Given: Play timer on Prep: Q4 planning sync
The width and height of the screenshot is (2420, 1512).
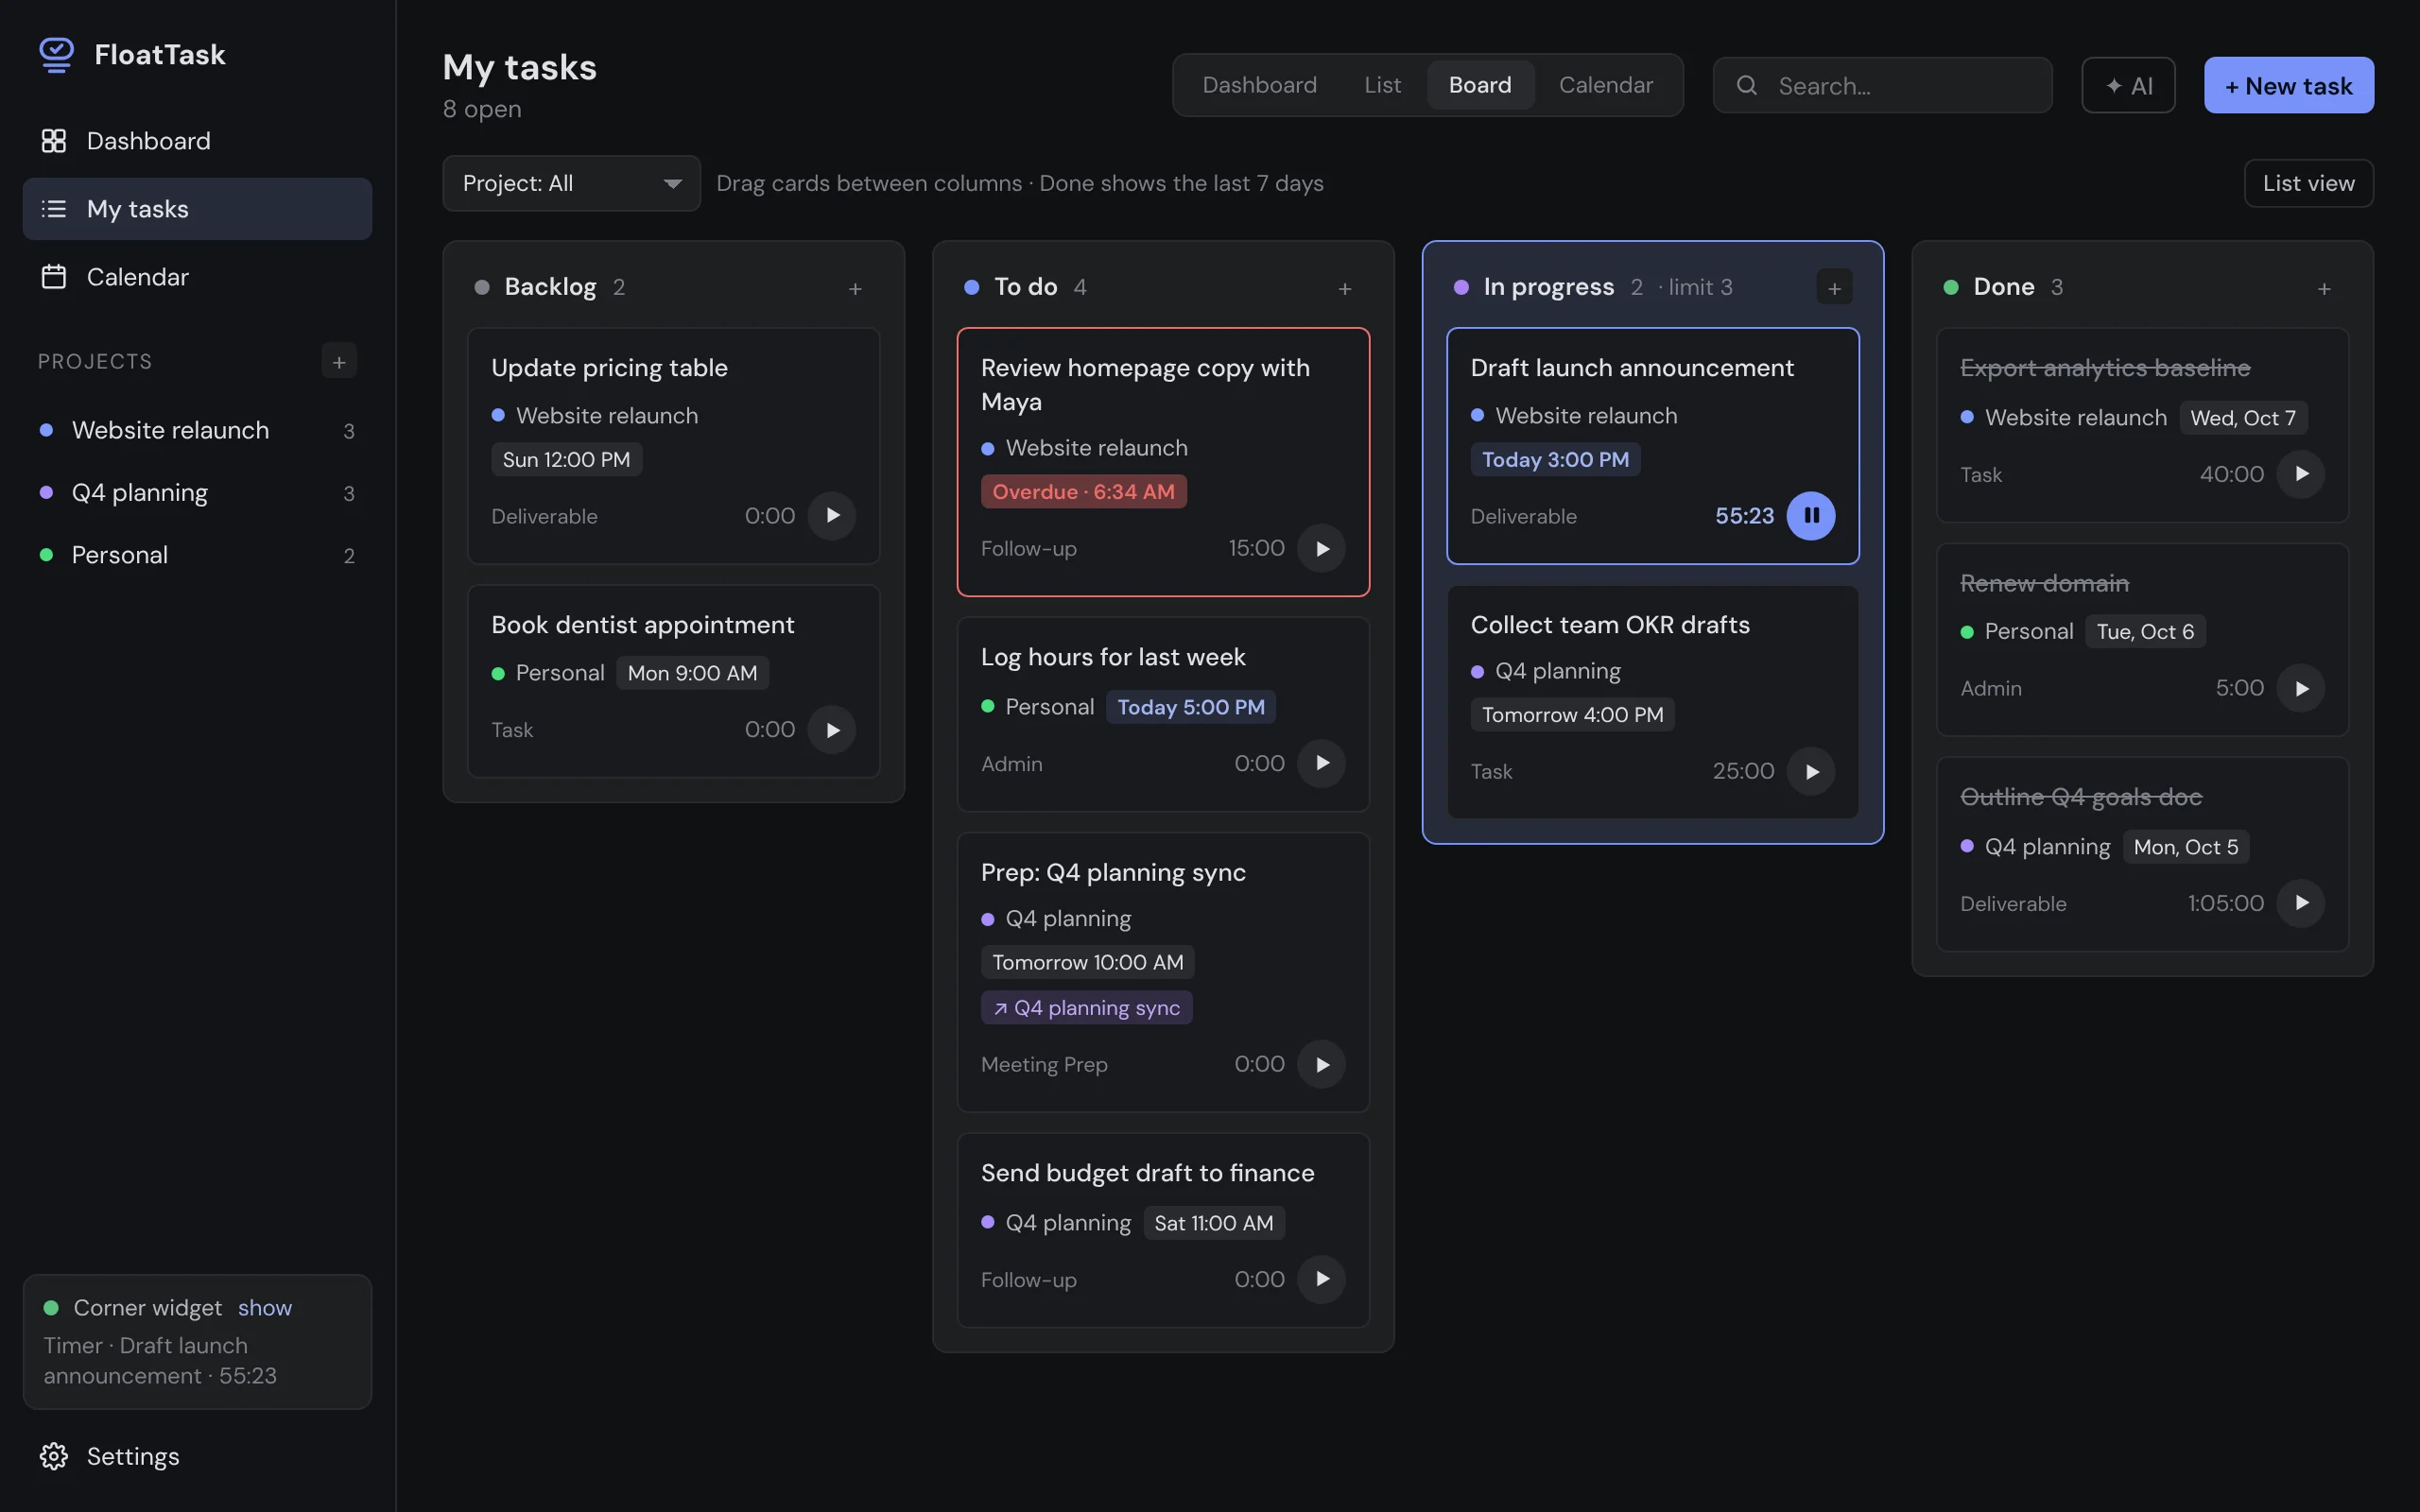Looking at the screenshot, I should coord(1322,1064).
